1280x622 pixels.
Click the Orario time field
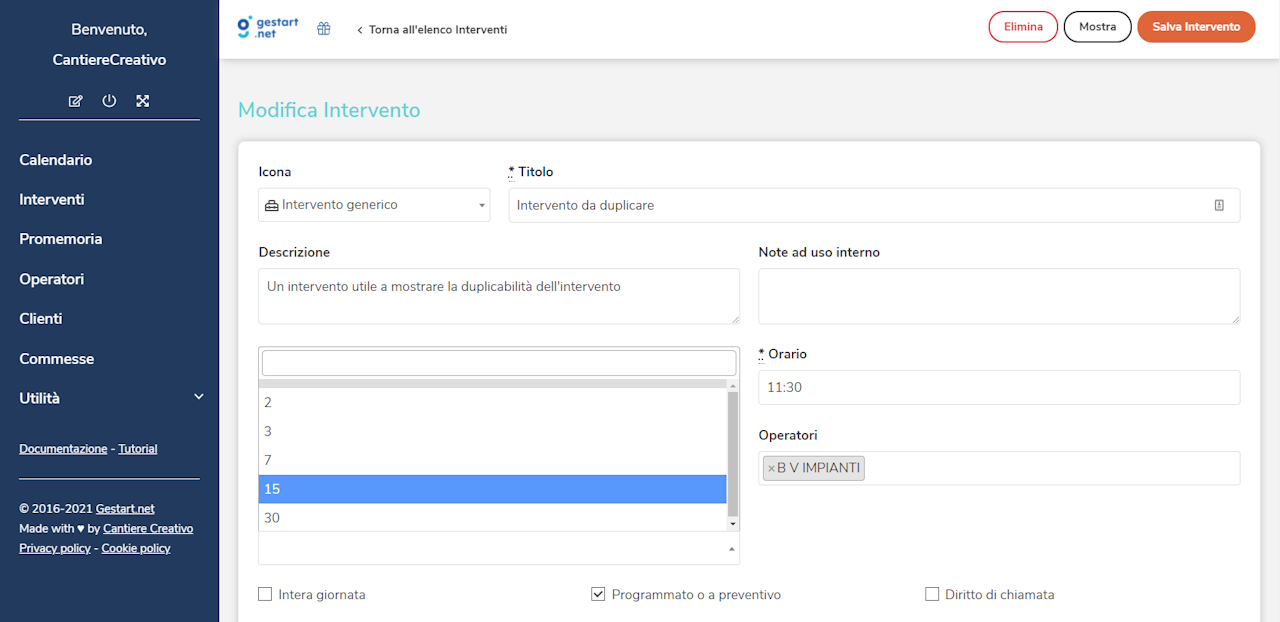point(998,387)
